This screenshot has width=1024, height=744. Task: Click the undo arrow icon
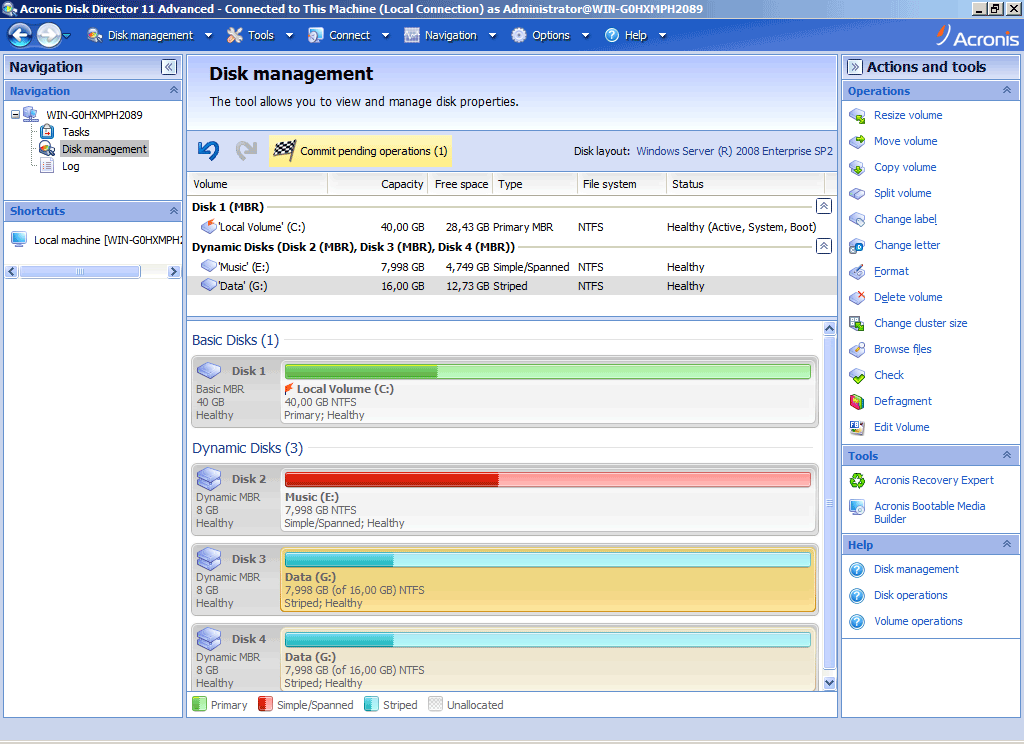pyautogui.click(x=208, y=151)
